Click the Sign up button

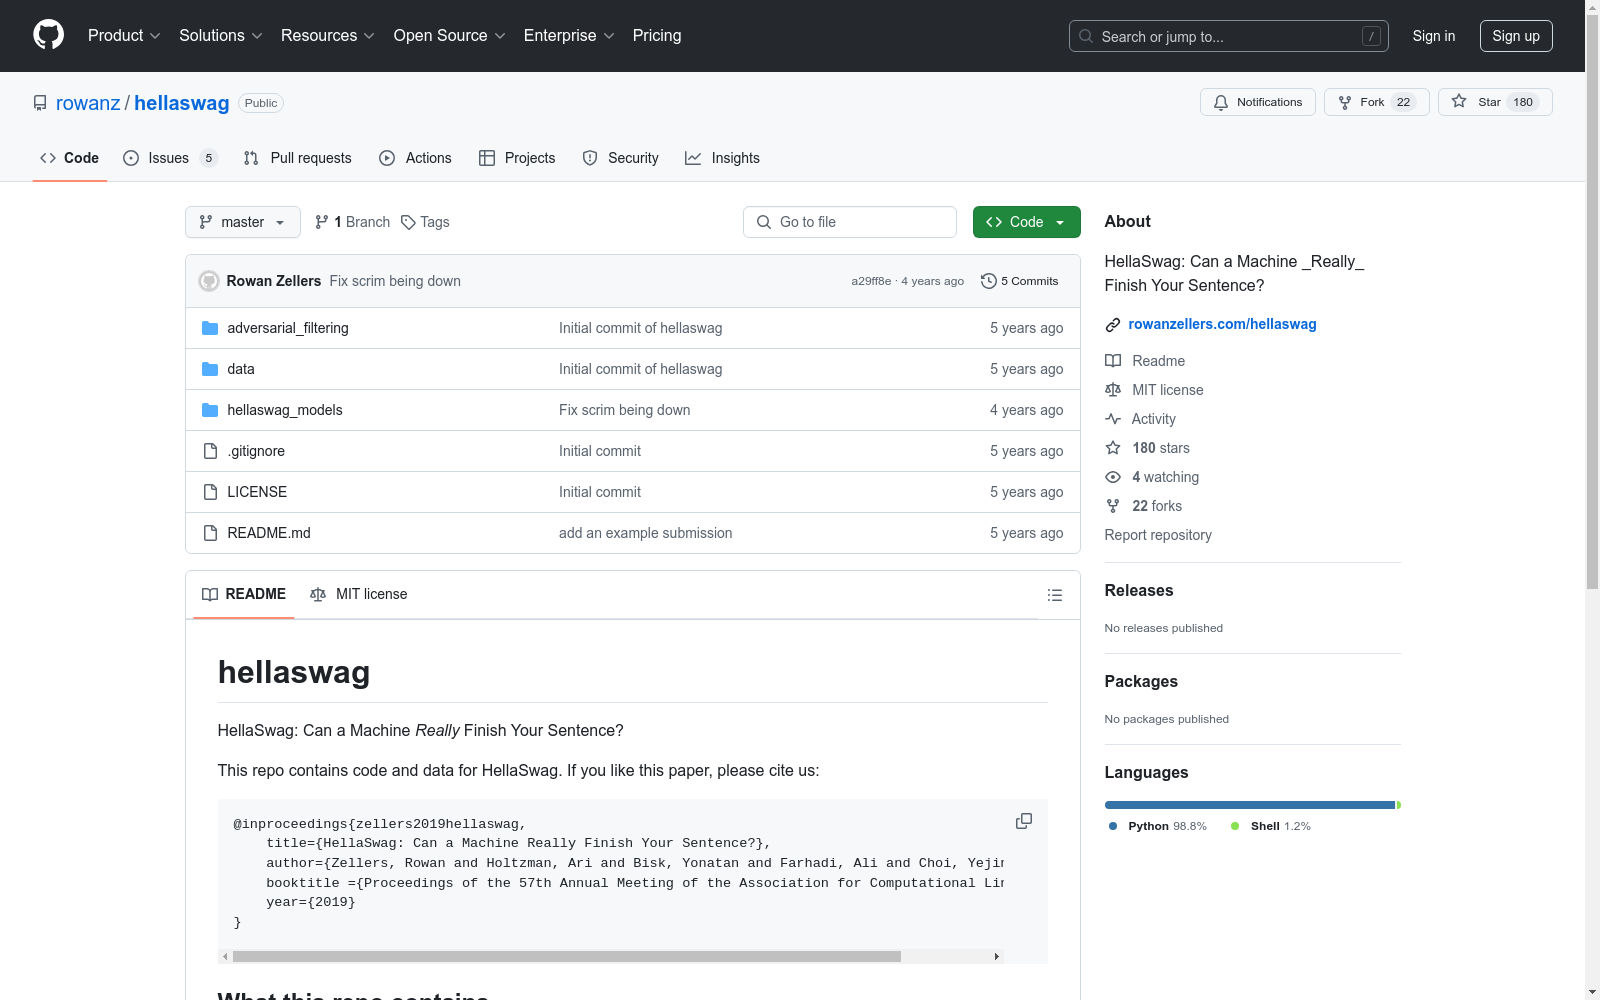pos(1516,36)
